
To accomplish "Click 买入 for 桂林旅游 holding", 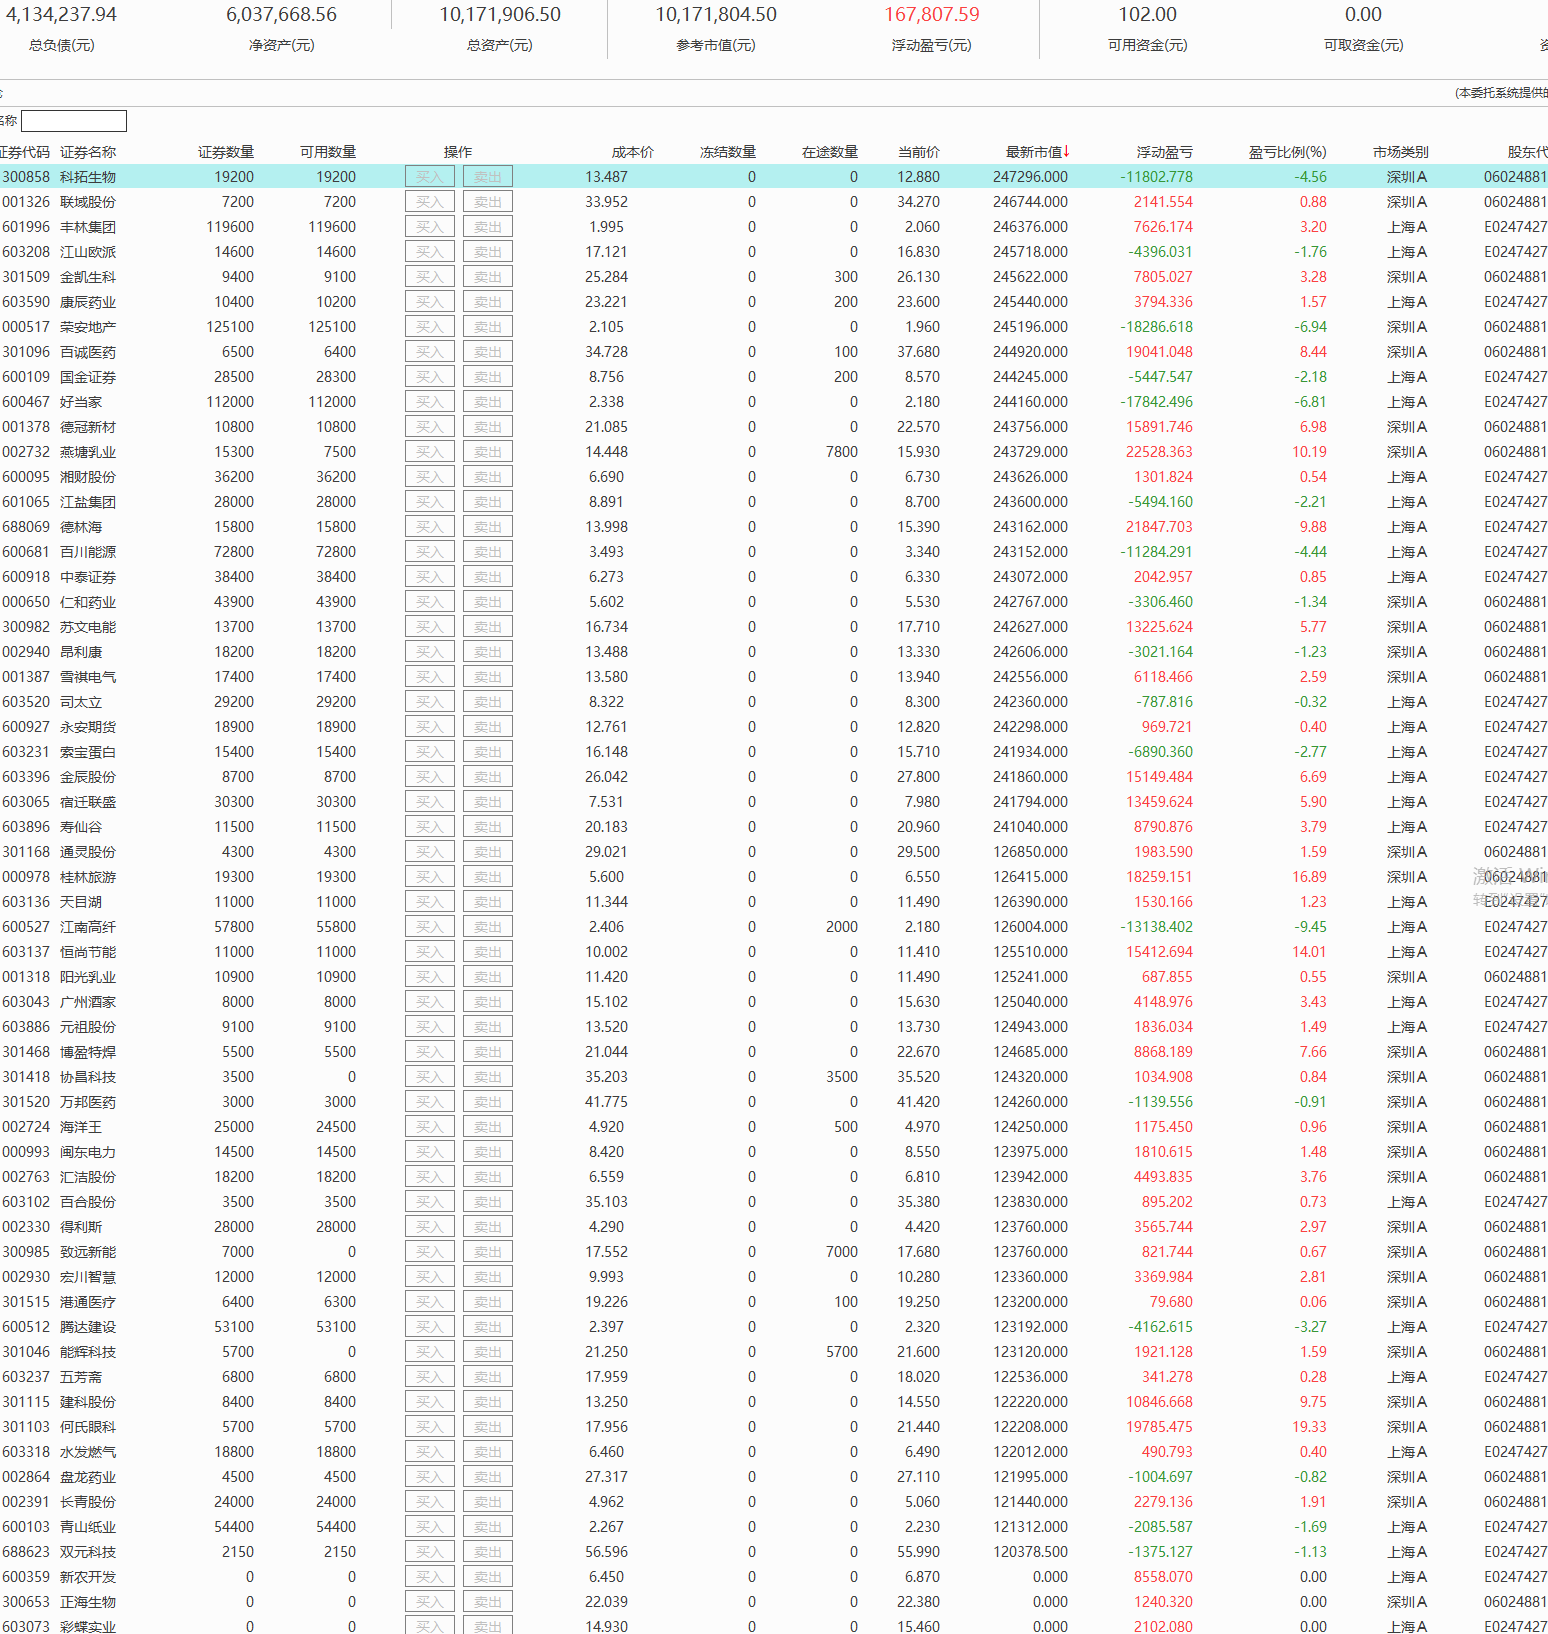I will pyautogui.click(x=429, y=877).
